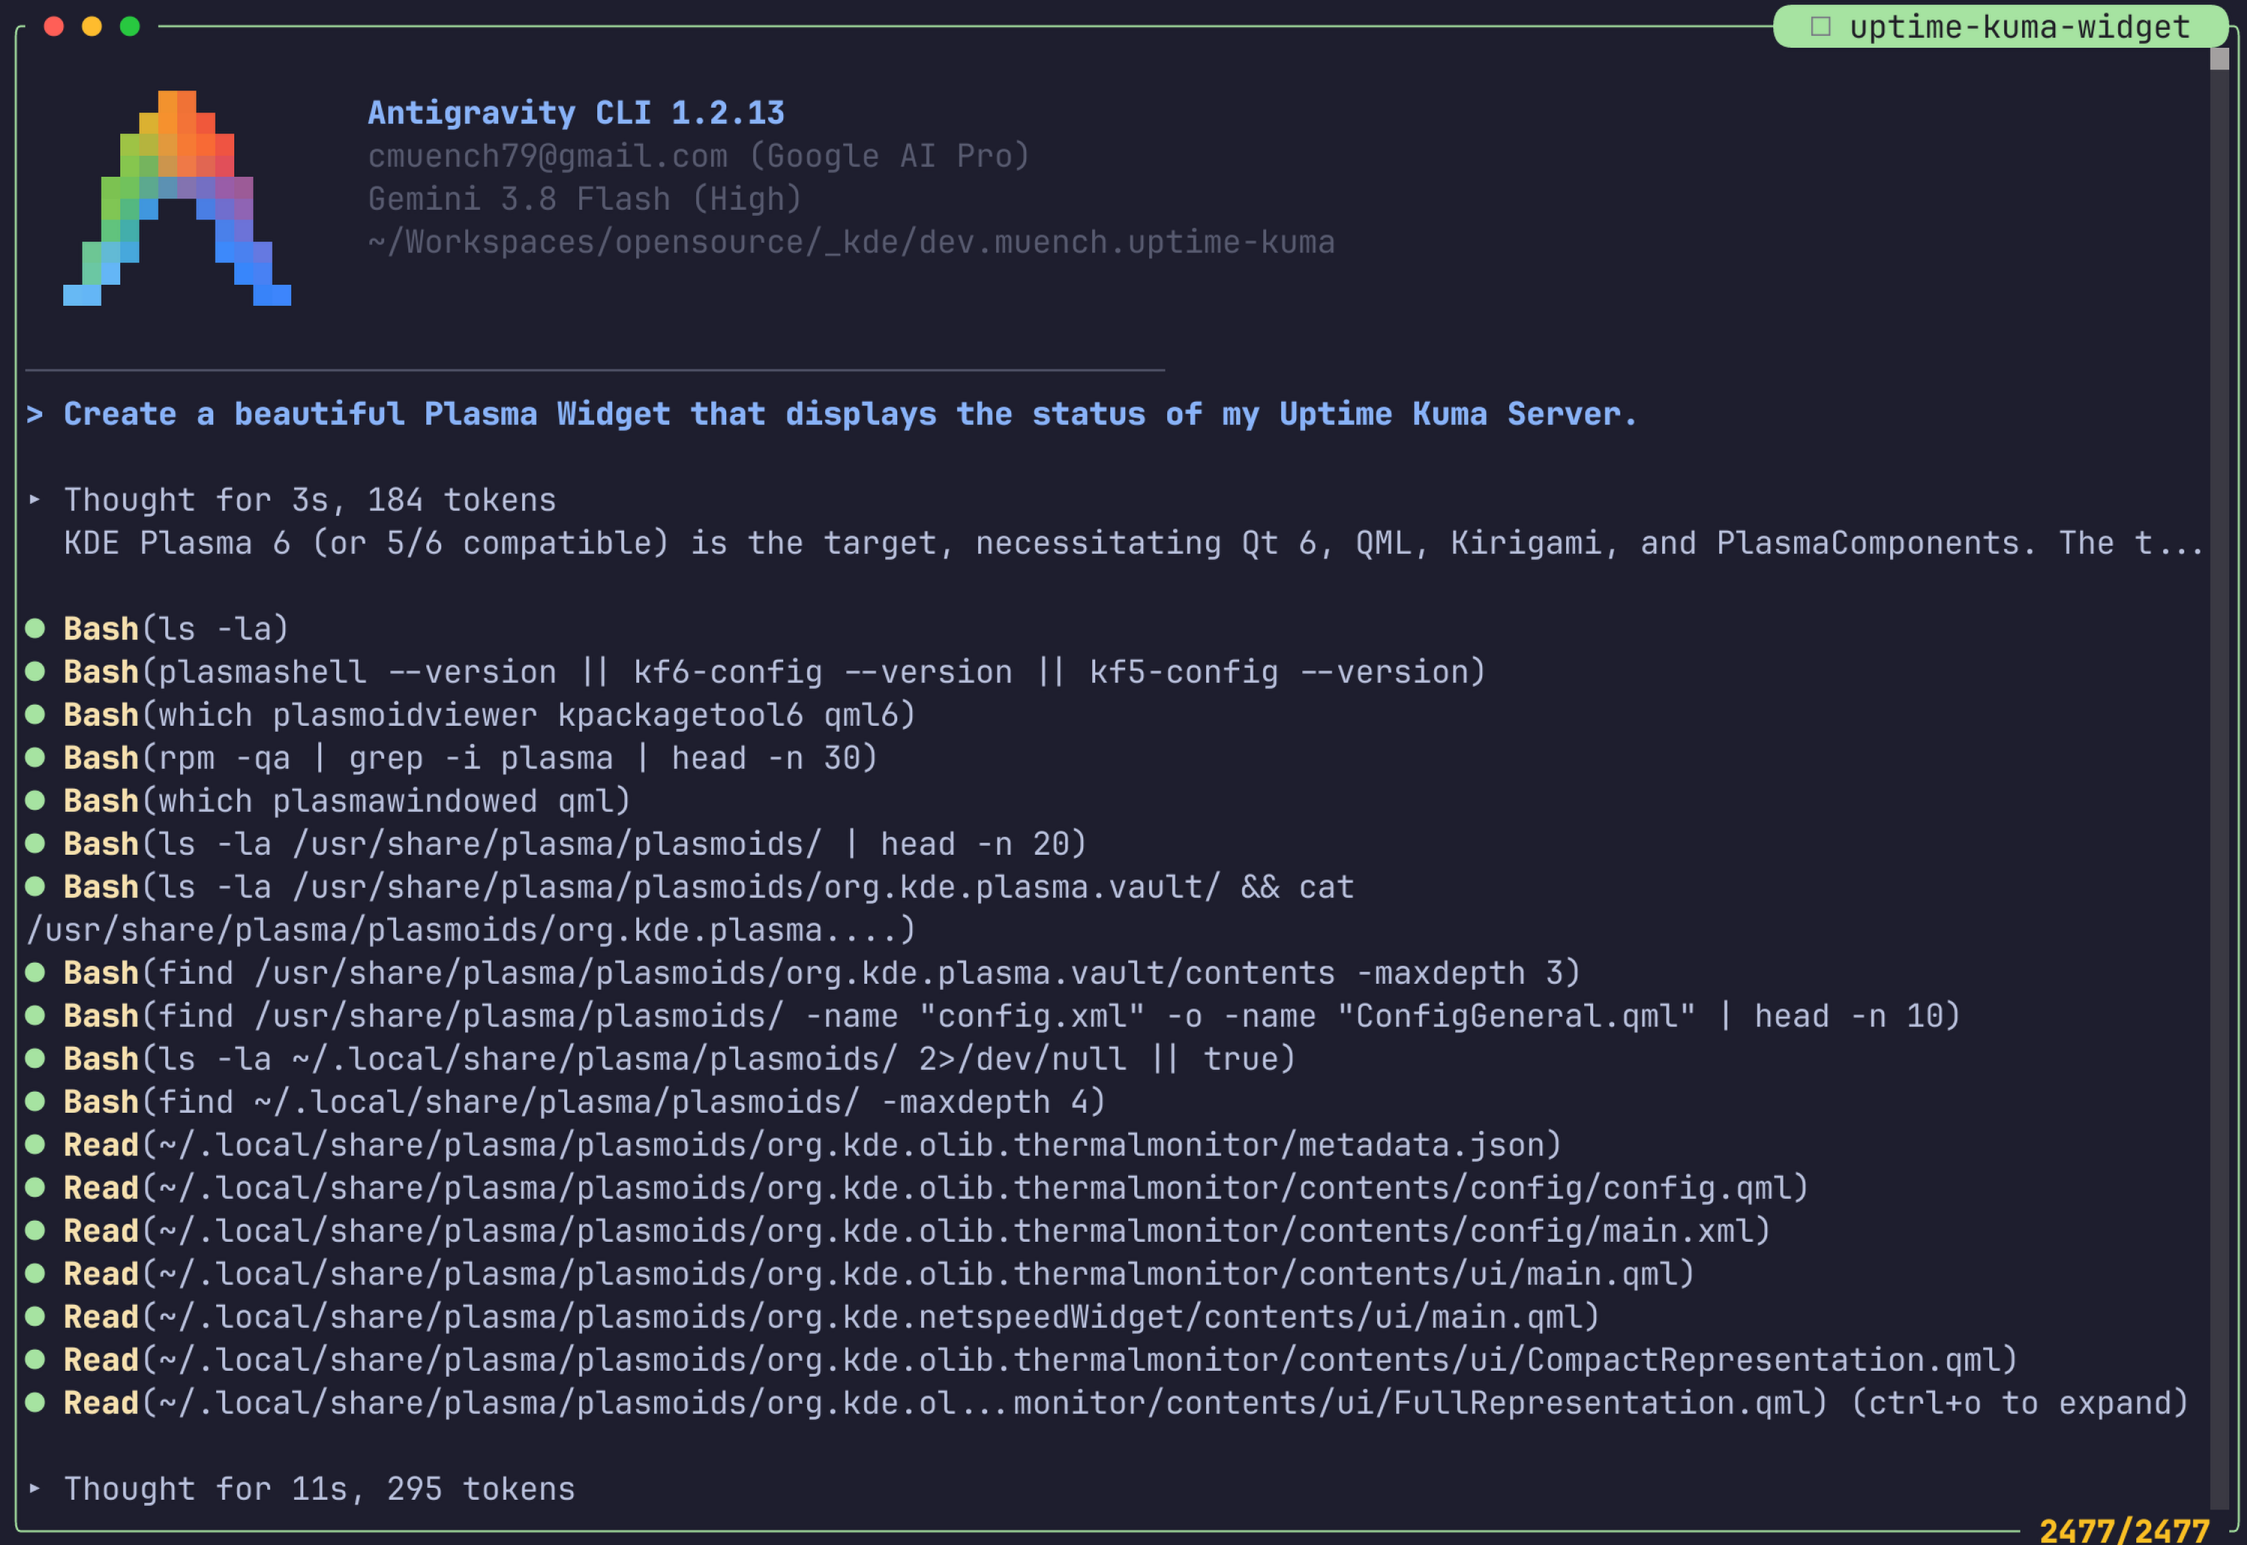Click 'Gemini 3.8 Flash (High)' model text
The image size is (2247, 1545).
[585, 199]
